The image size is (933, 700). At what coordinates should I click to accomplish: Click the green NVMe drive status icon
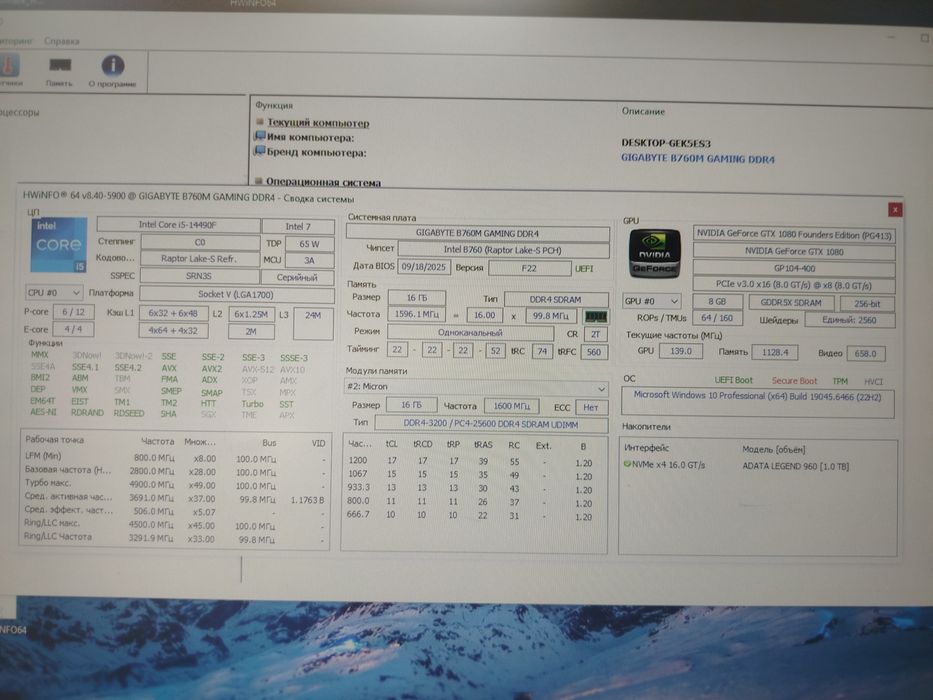[627, 464]
